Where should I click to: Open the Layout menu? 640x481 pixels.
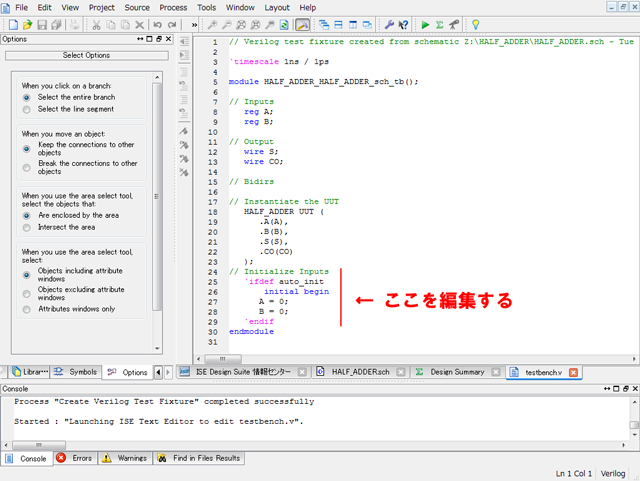tap(277, 8)
